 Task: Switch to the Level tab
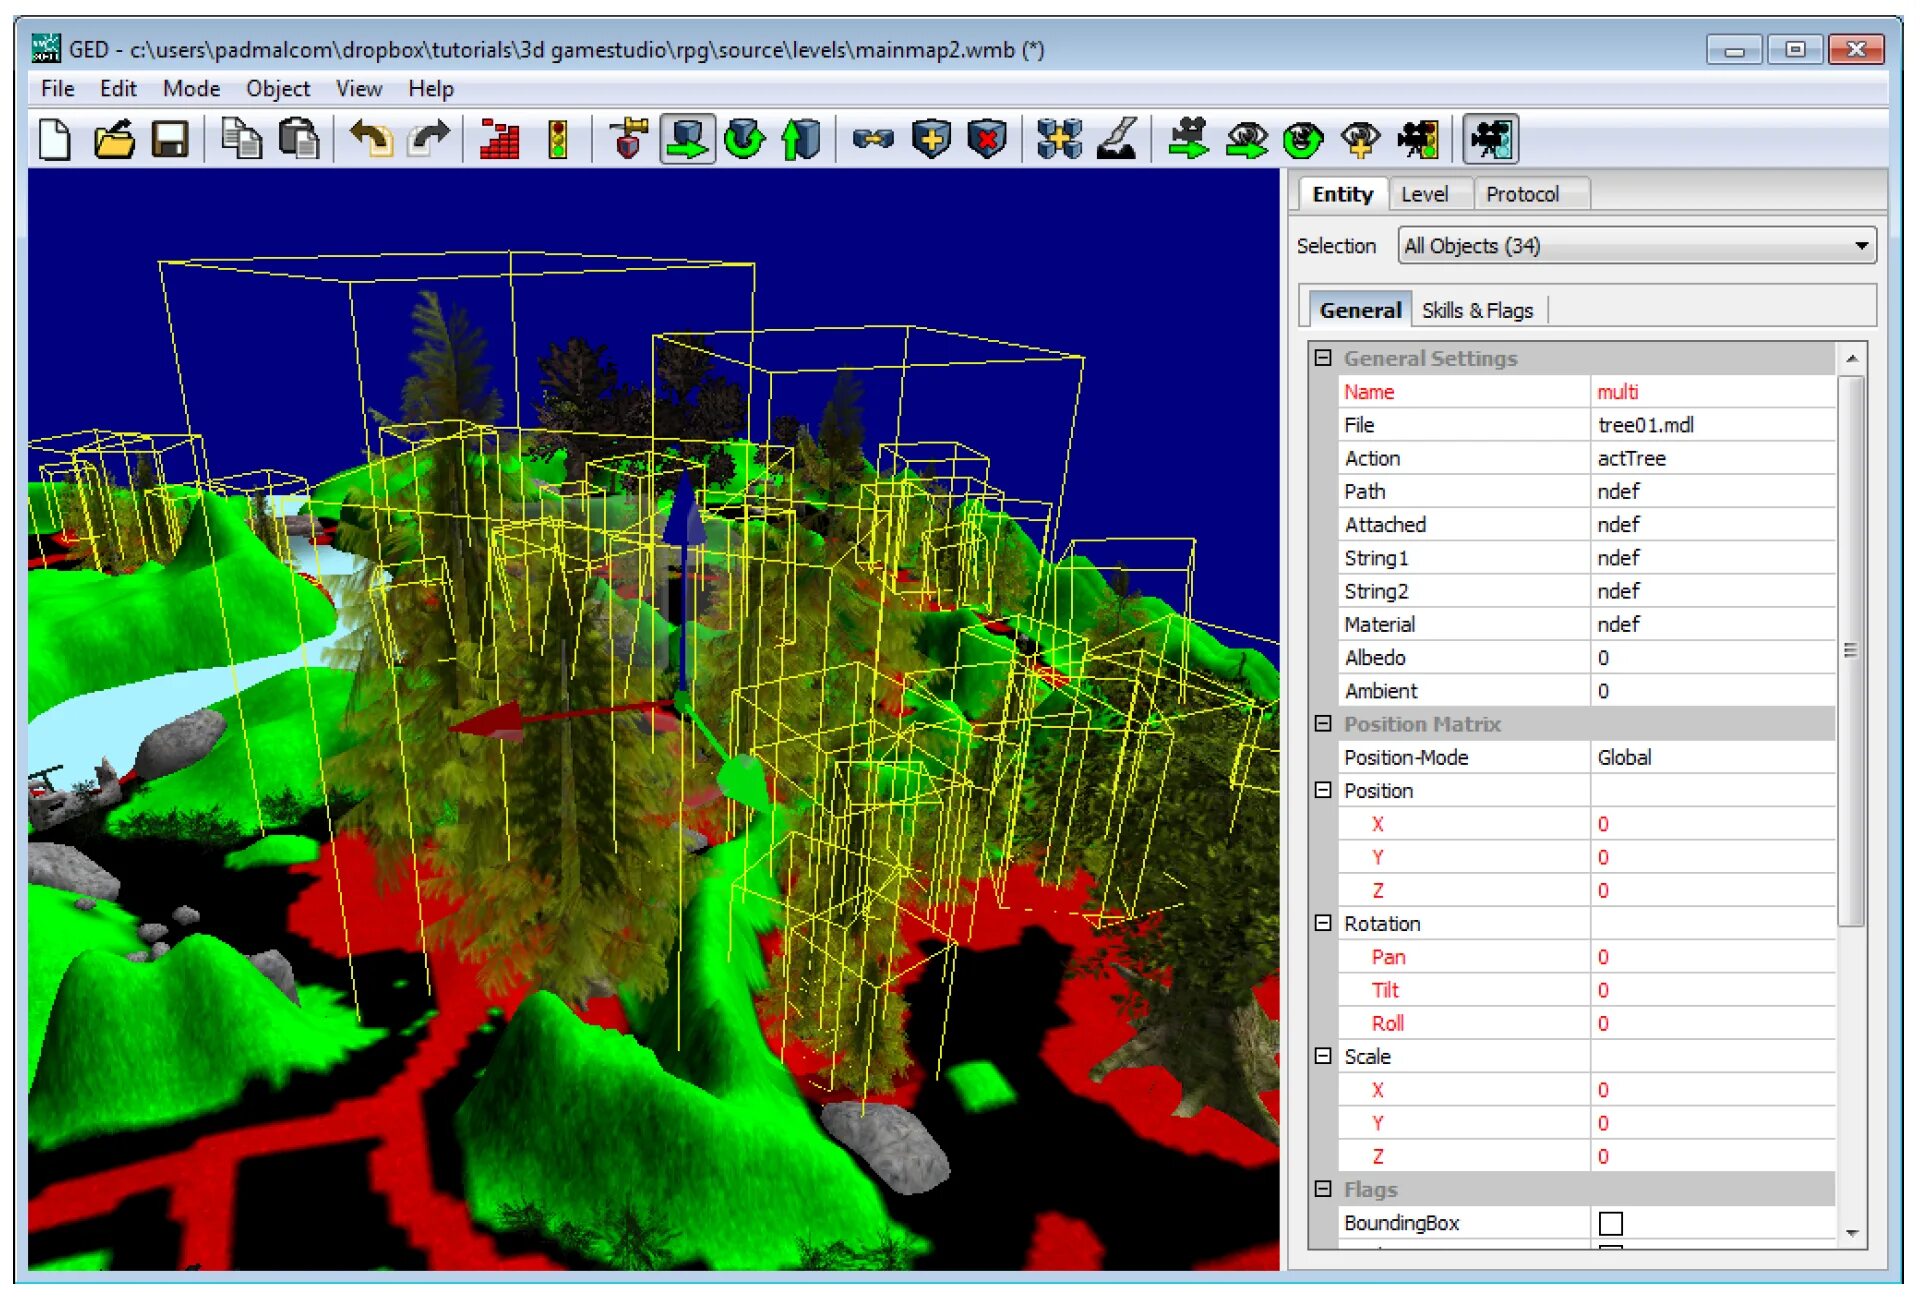click(x=1424, y=194)
